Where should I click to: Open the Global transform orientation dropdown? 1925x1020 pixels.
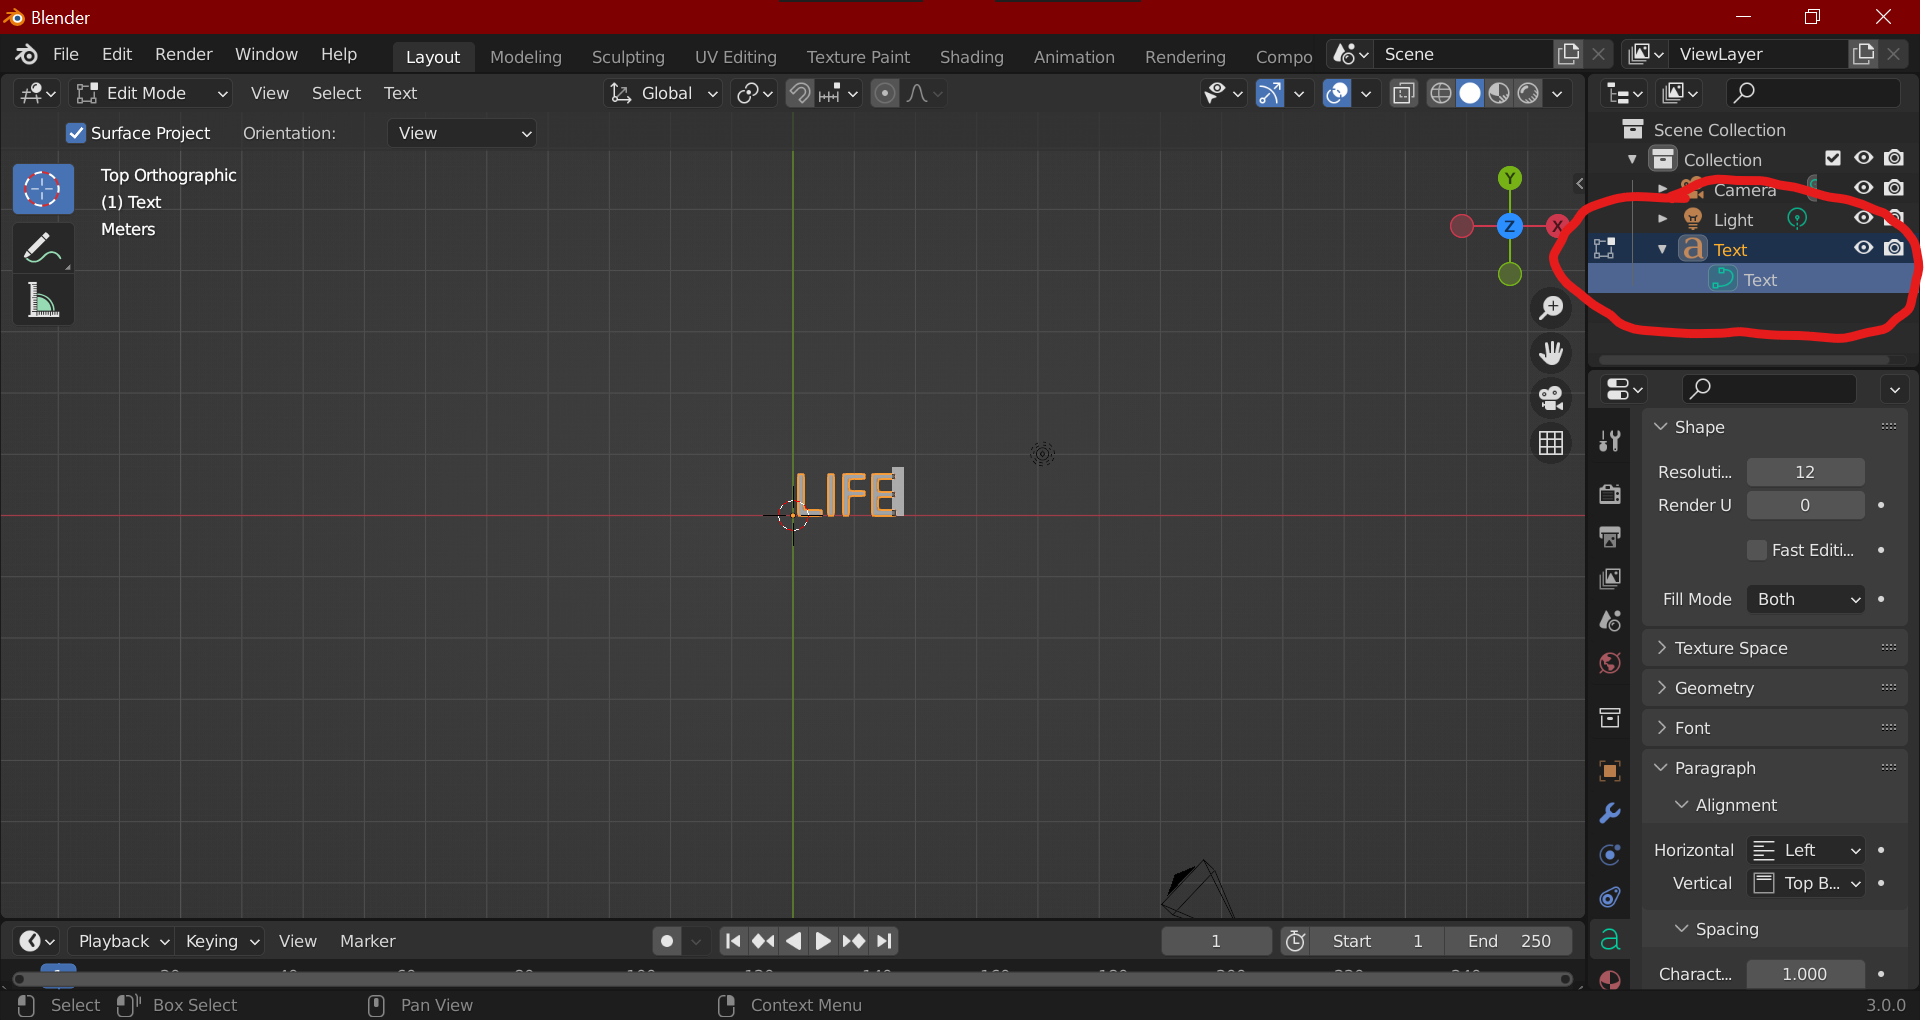(663, 93)
